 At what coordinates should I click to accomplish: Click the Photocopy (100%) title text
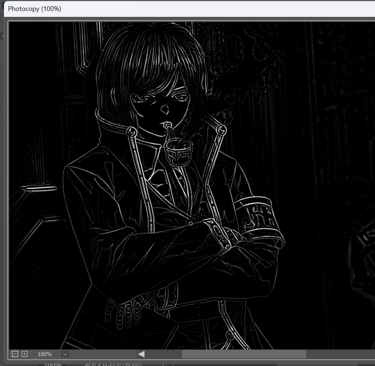click(35, 9)
